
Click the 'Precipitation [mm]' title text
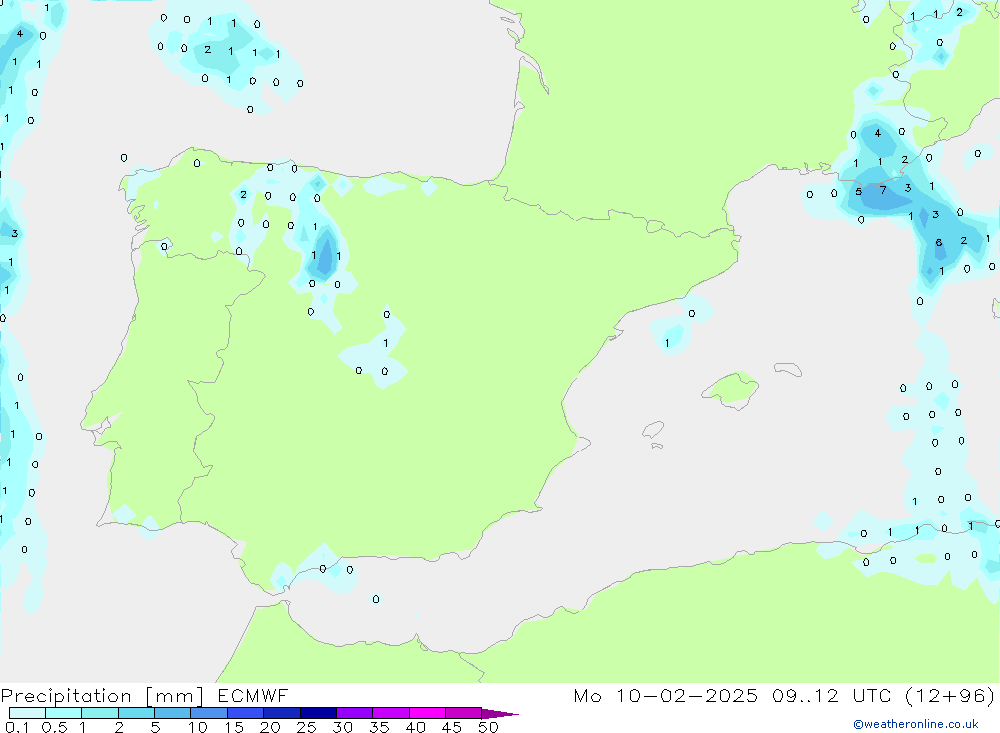102,696
